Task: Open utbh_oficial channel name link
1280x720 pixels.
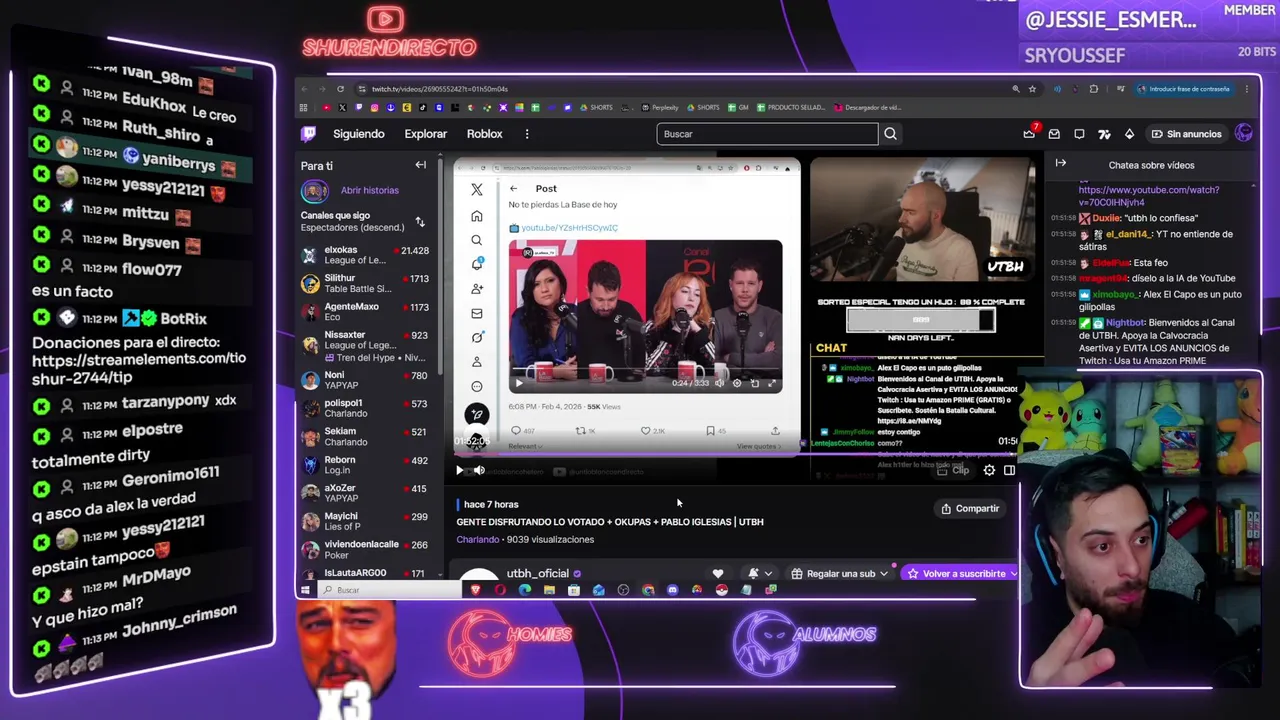Action: [x=537, y=573]
